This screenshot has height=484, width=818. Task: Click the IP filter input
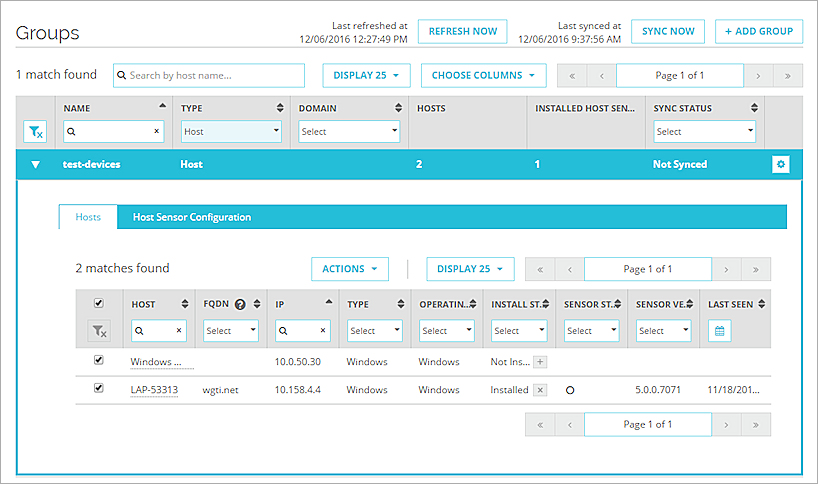[303, 331]
